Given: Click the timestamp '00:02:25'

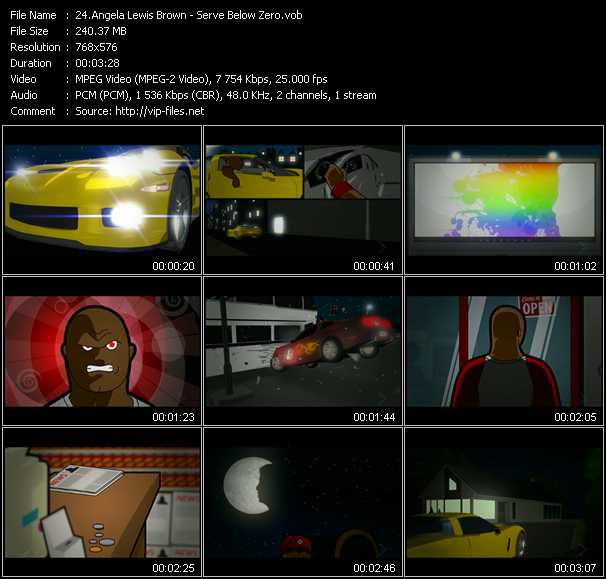Looking at the screenshot, I should (173, 568).
